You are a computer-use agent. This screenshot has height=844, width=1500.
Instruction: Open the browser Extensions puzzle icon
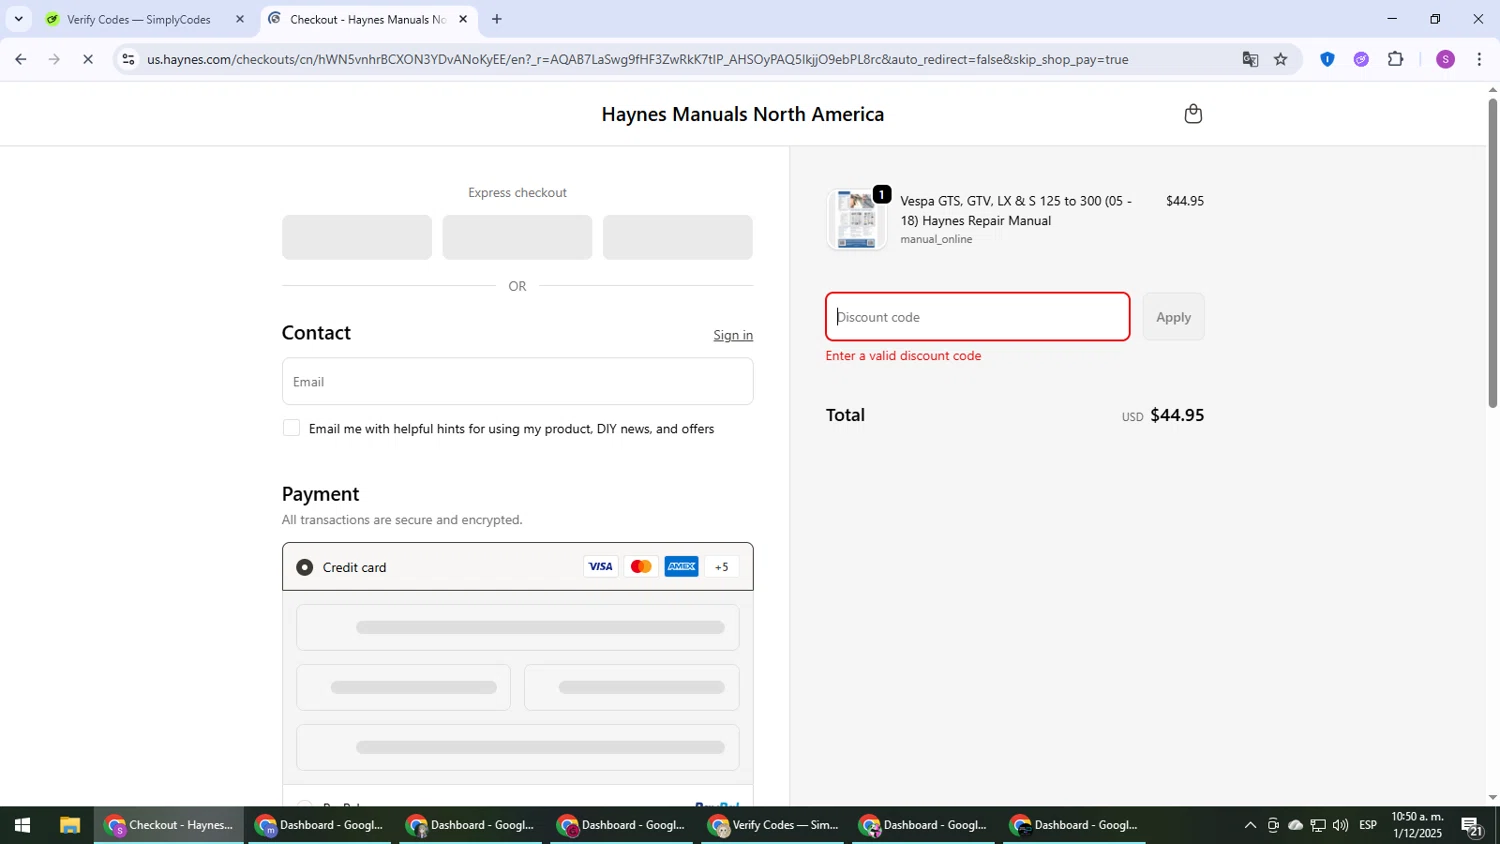(x=1396, y=60)
